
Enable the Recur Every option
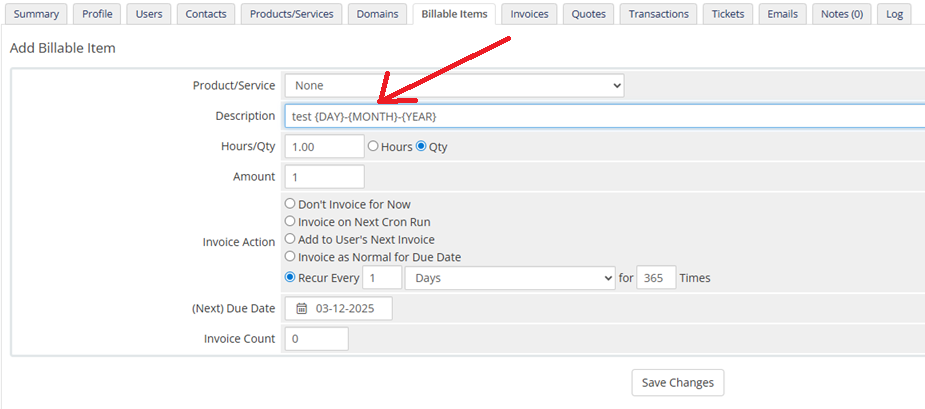(x=290, y=278)
